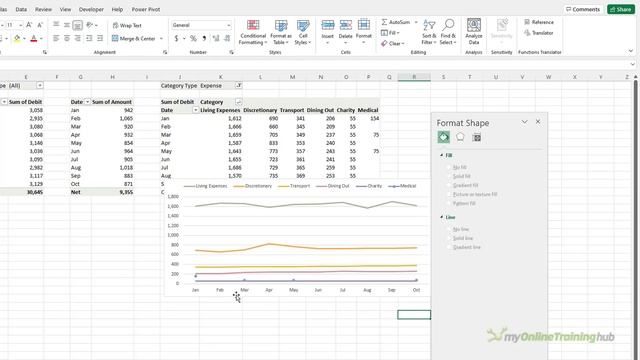Collapse the Fill section in Format Shape
640x360 pixels.
click(x=442, y=156)
